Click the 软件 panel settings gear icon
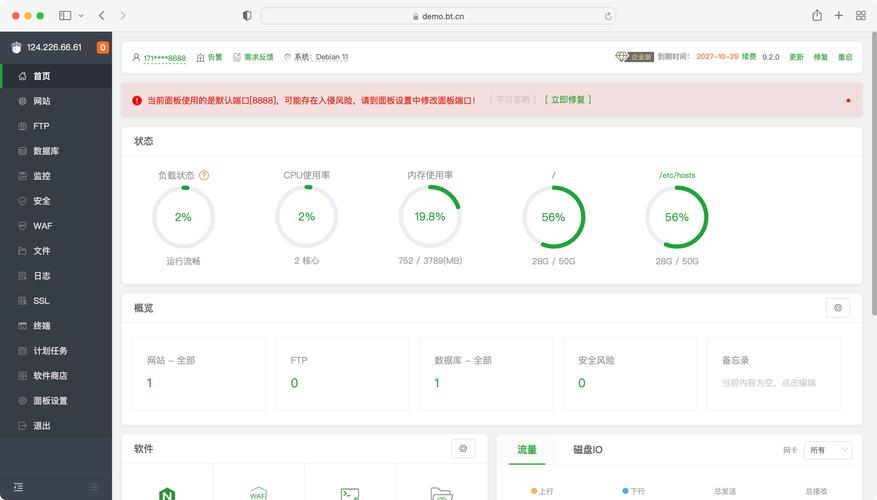This screenshot has width=877, height=500. coord(462,449)
